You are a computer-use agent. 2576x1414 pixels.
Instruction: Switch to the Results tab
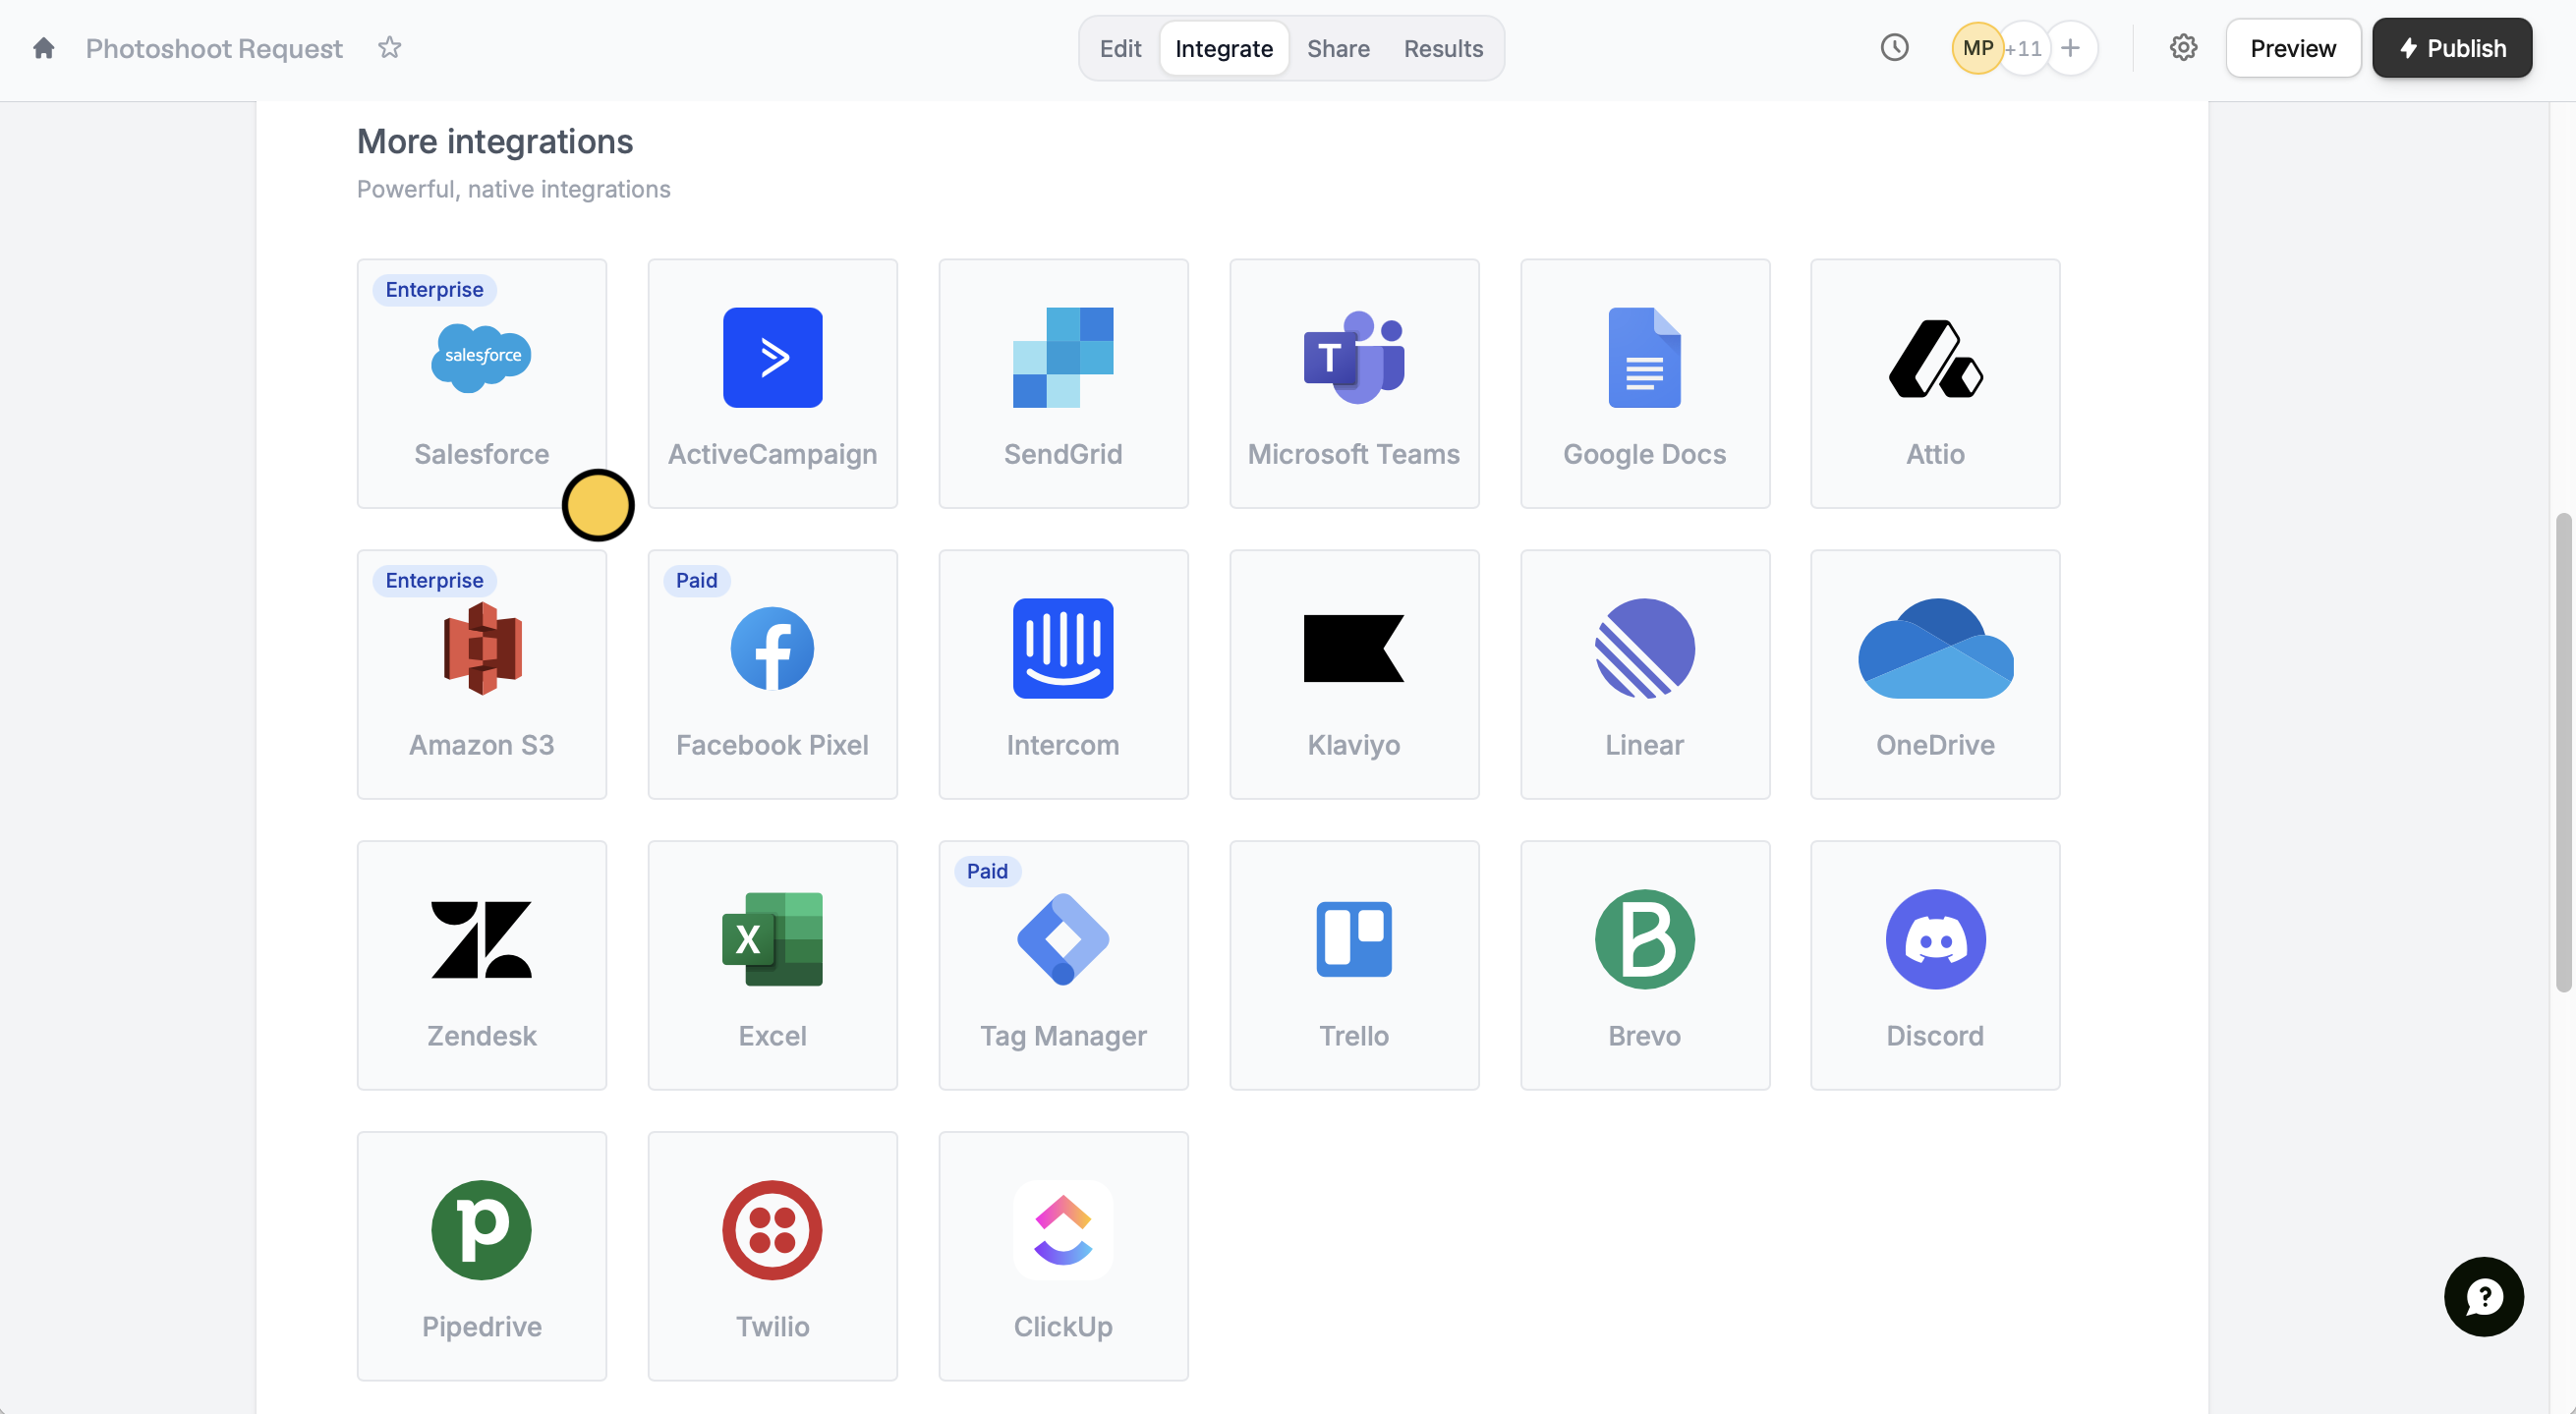1442,48
